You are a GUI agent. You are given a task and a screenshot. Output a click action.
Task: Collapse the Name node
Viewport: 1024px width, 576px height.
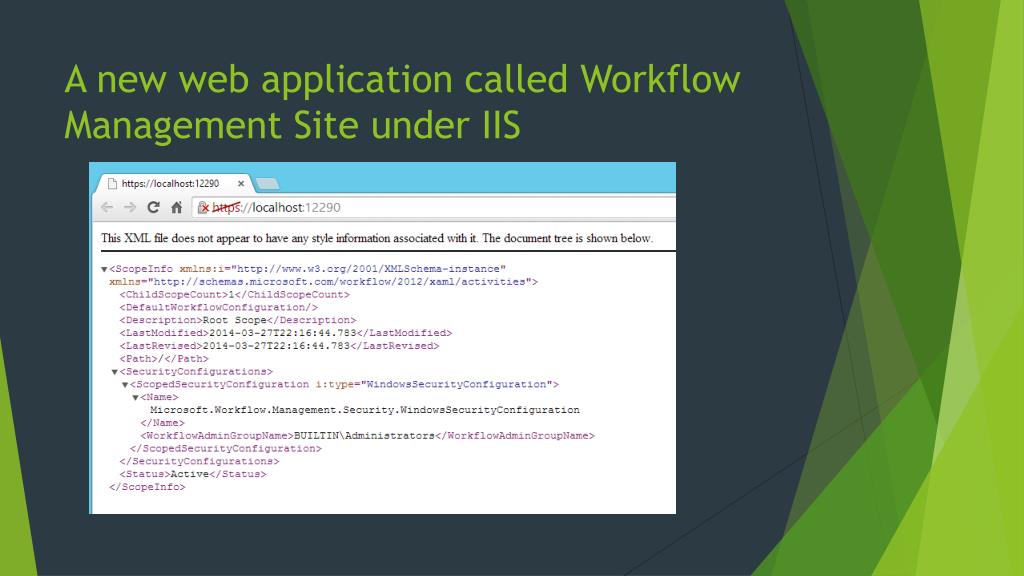point(135,397)
